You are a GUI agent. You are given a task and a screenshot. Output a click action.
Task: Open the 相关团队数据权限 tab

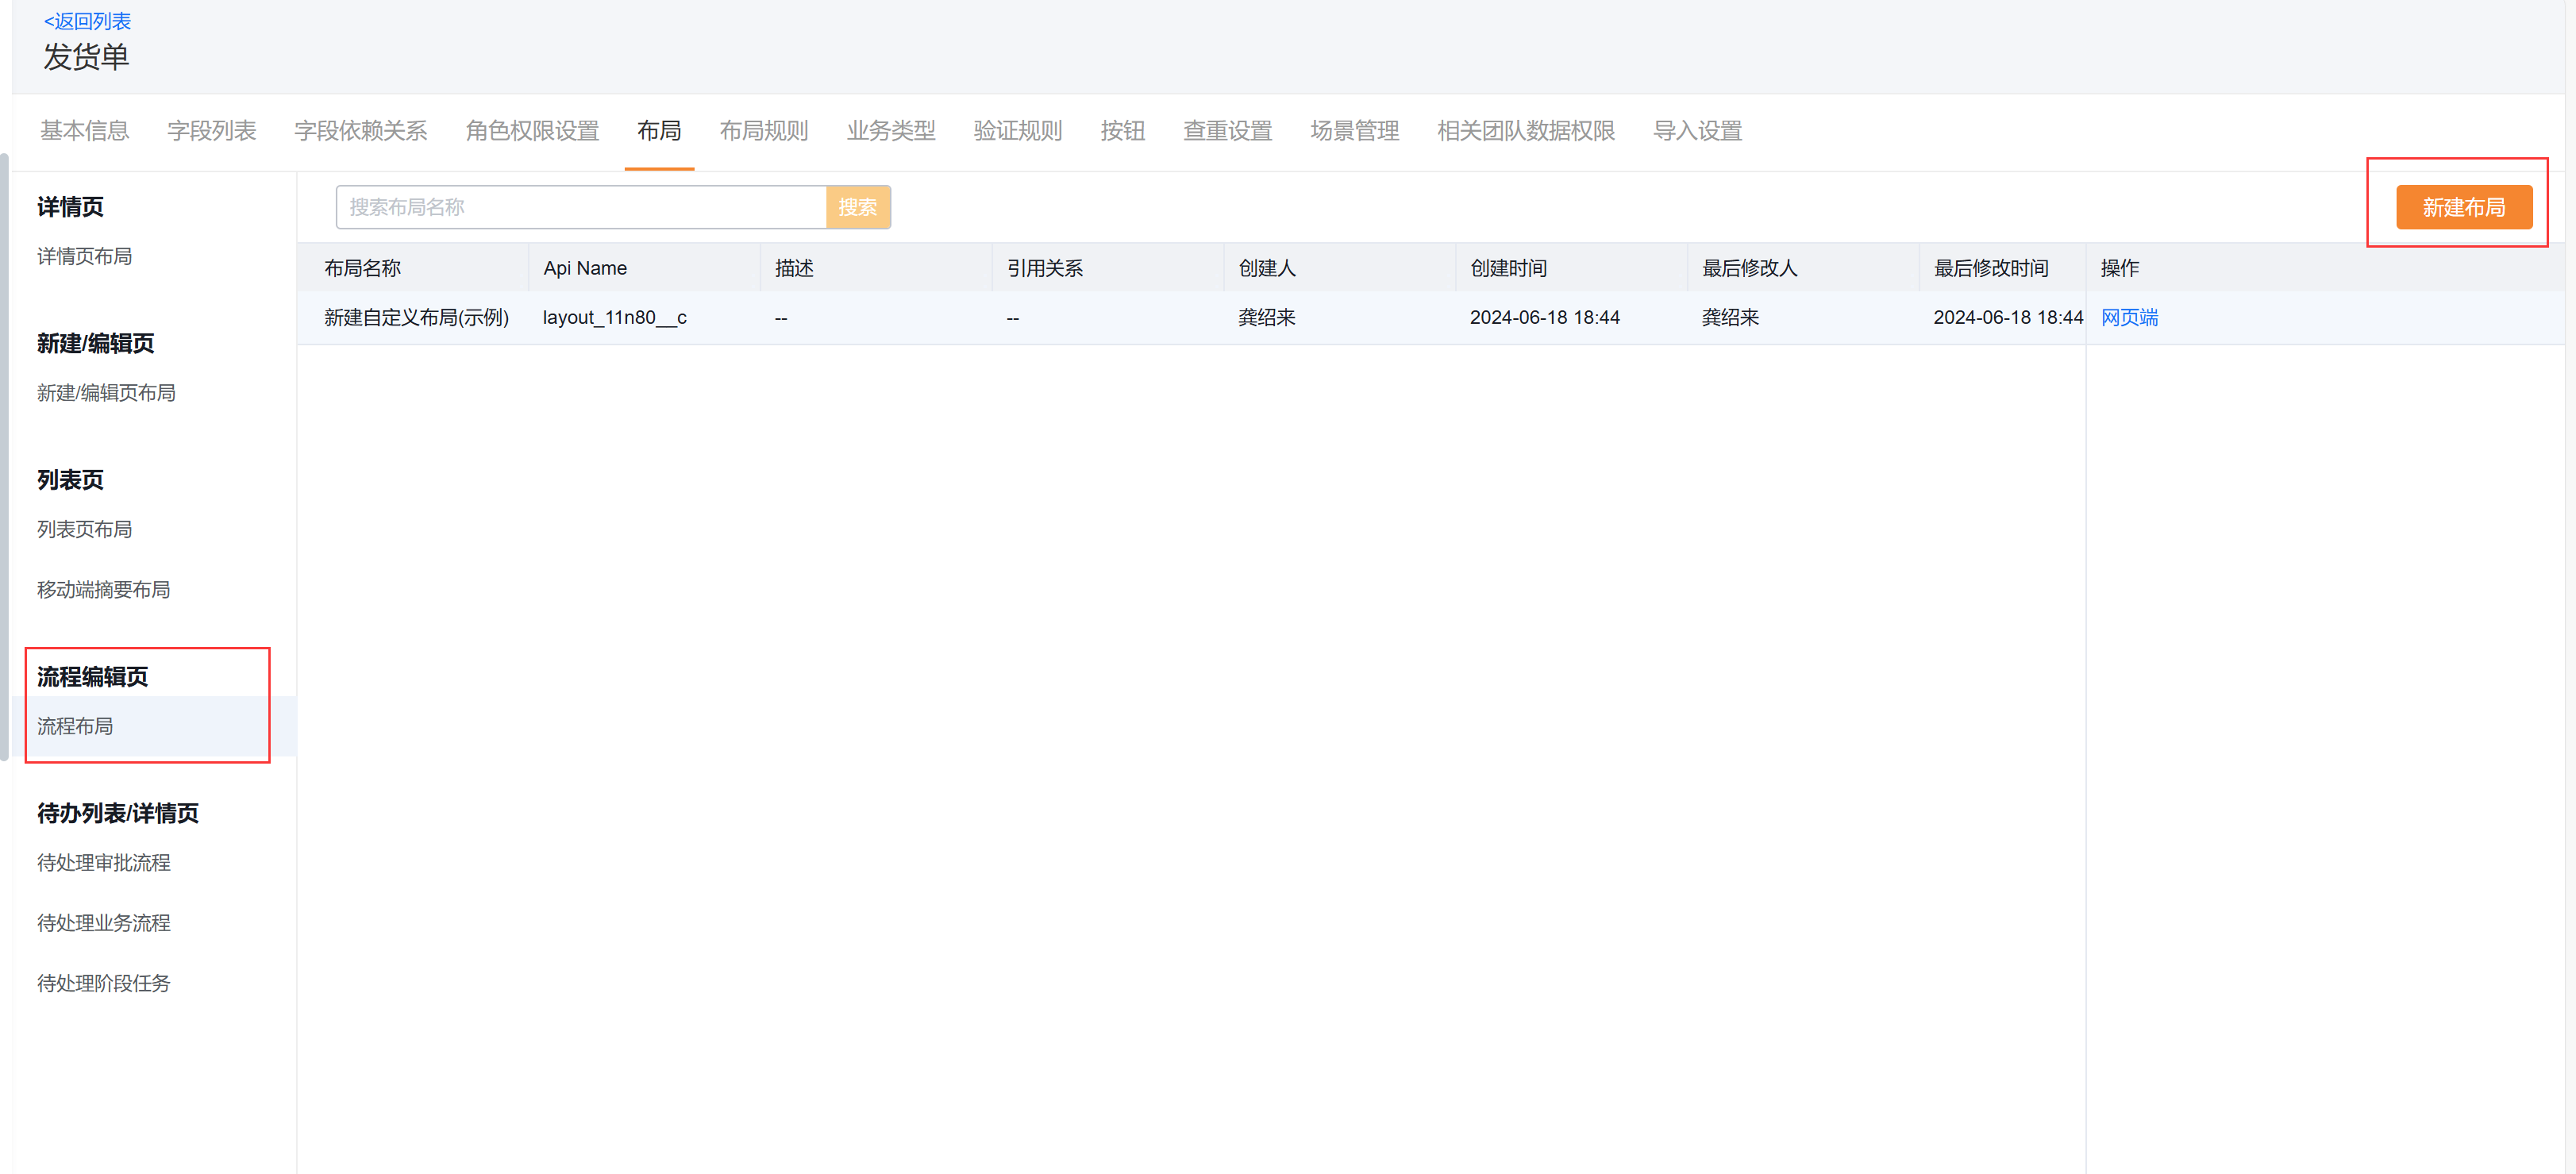click(1526, 131)
